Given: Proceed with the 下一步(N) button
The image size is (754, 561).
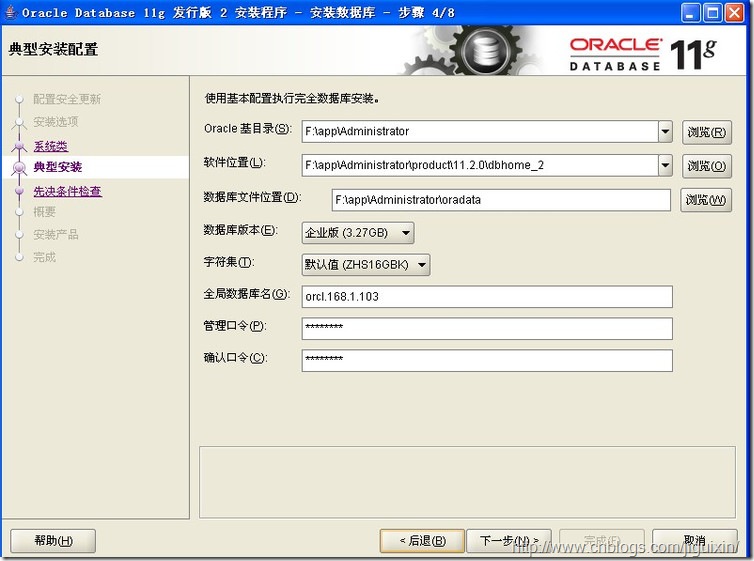Looking at the screenshot, I should point(509,541).
